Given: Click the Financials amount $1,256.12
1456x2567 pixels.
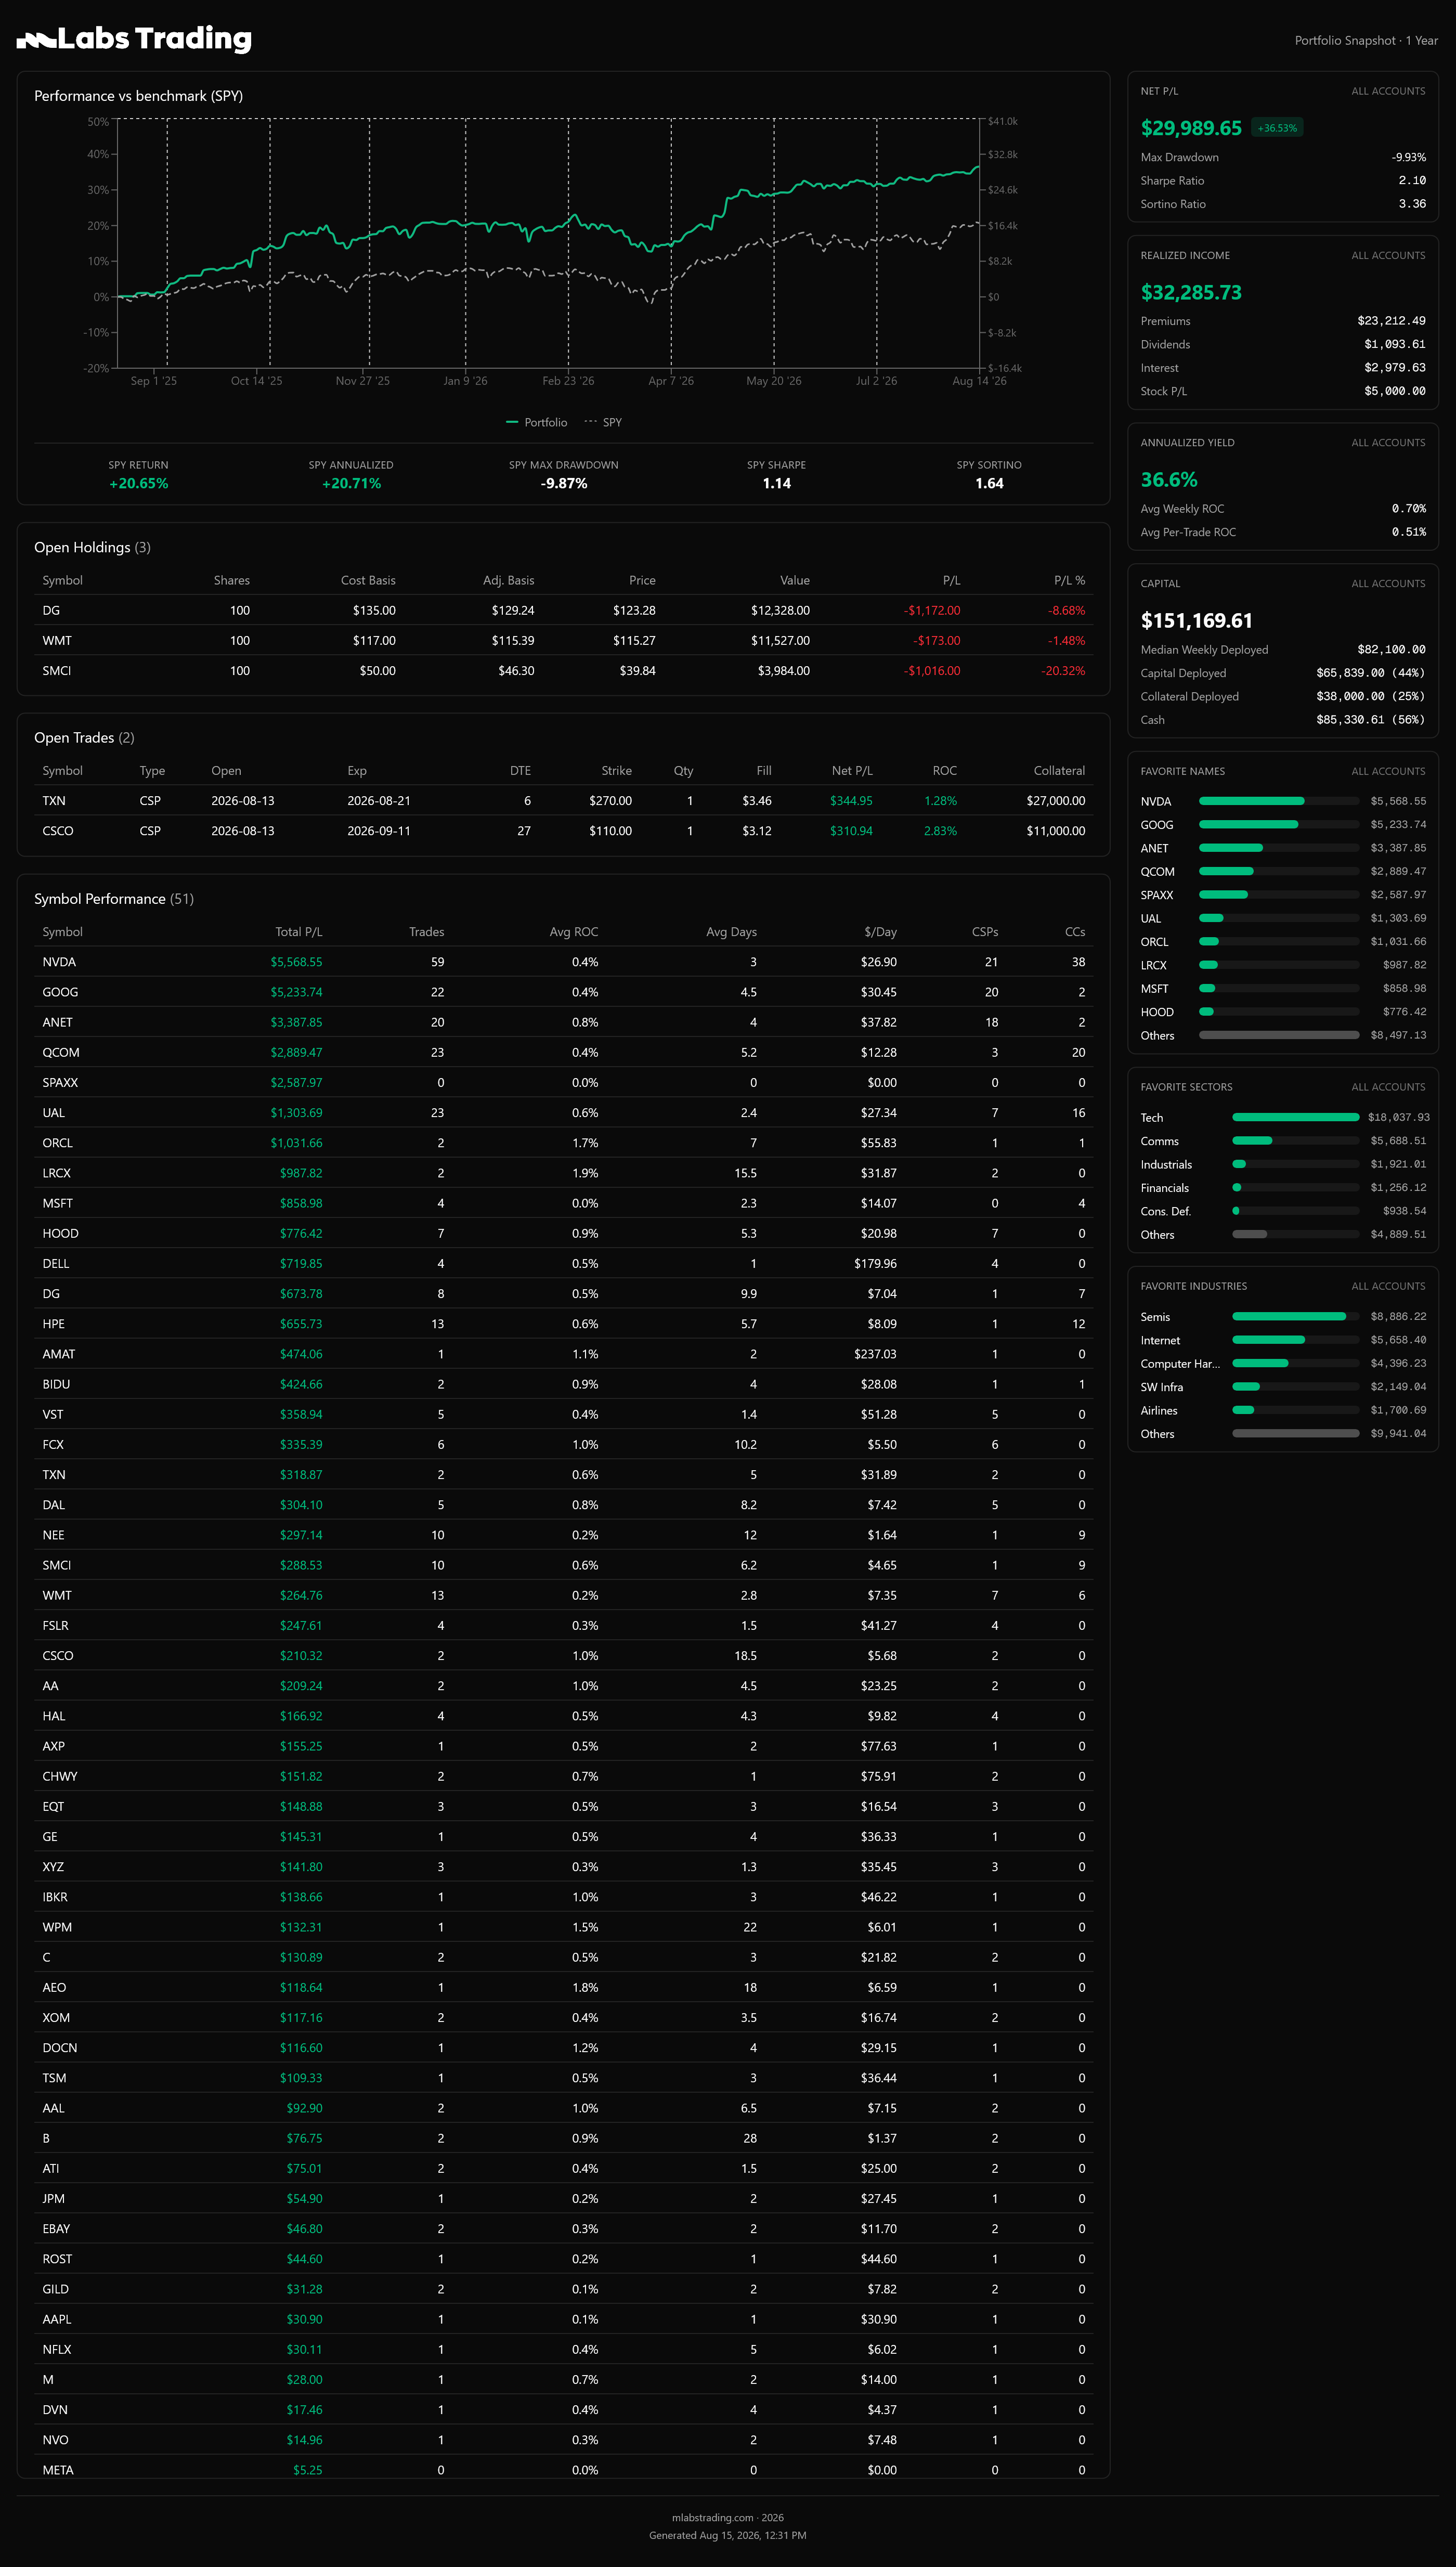Looking at the screenshot, I should pyautogui.click(x=1398, y=1188).
